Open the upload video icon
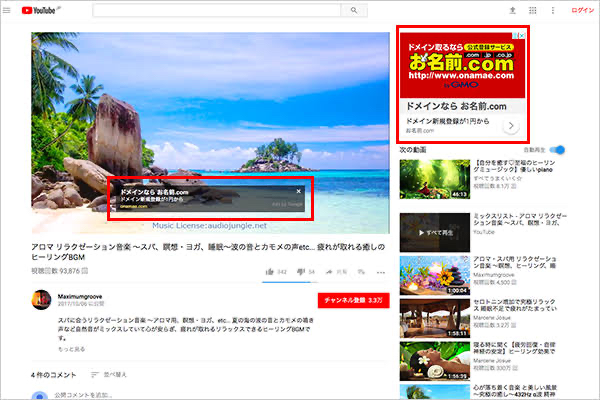The height and width of the screenshot is (400, 600). pyautogui.click(x=513, y=11)
